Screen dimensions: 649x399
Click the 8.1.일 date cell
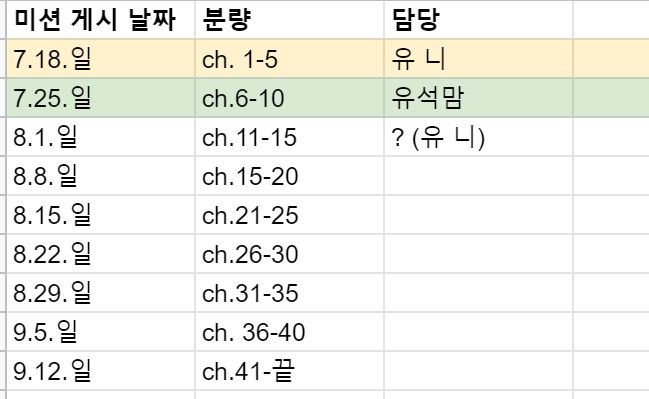click(101, 137)
